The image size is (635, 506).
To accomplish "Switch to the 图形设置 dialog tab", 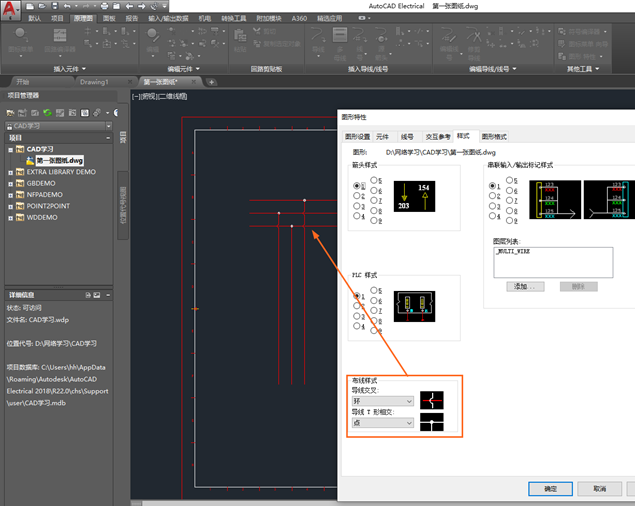I will (x=358, y=137).
